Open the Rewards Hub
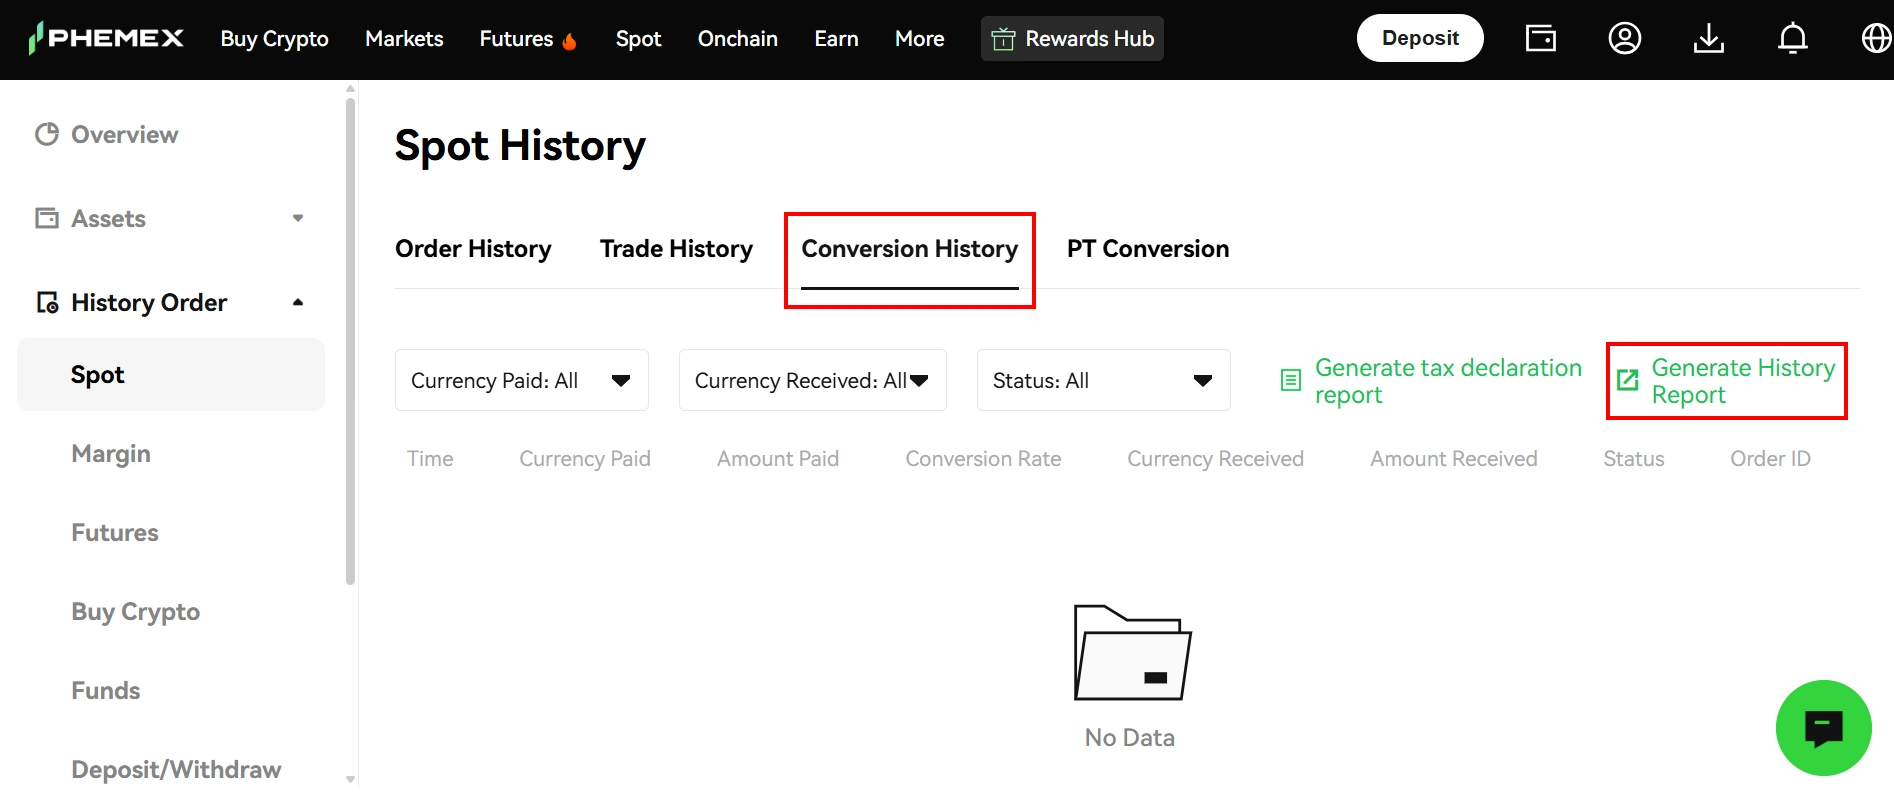The image size is (1894, 797). pyautogui.click(x=1072, y=38)
